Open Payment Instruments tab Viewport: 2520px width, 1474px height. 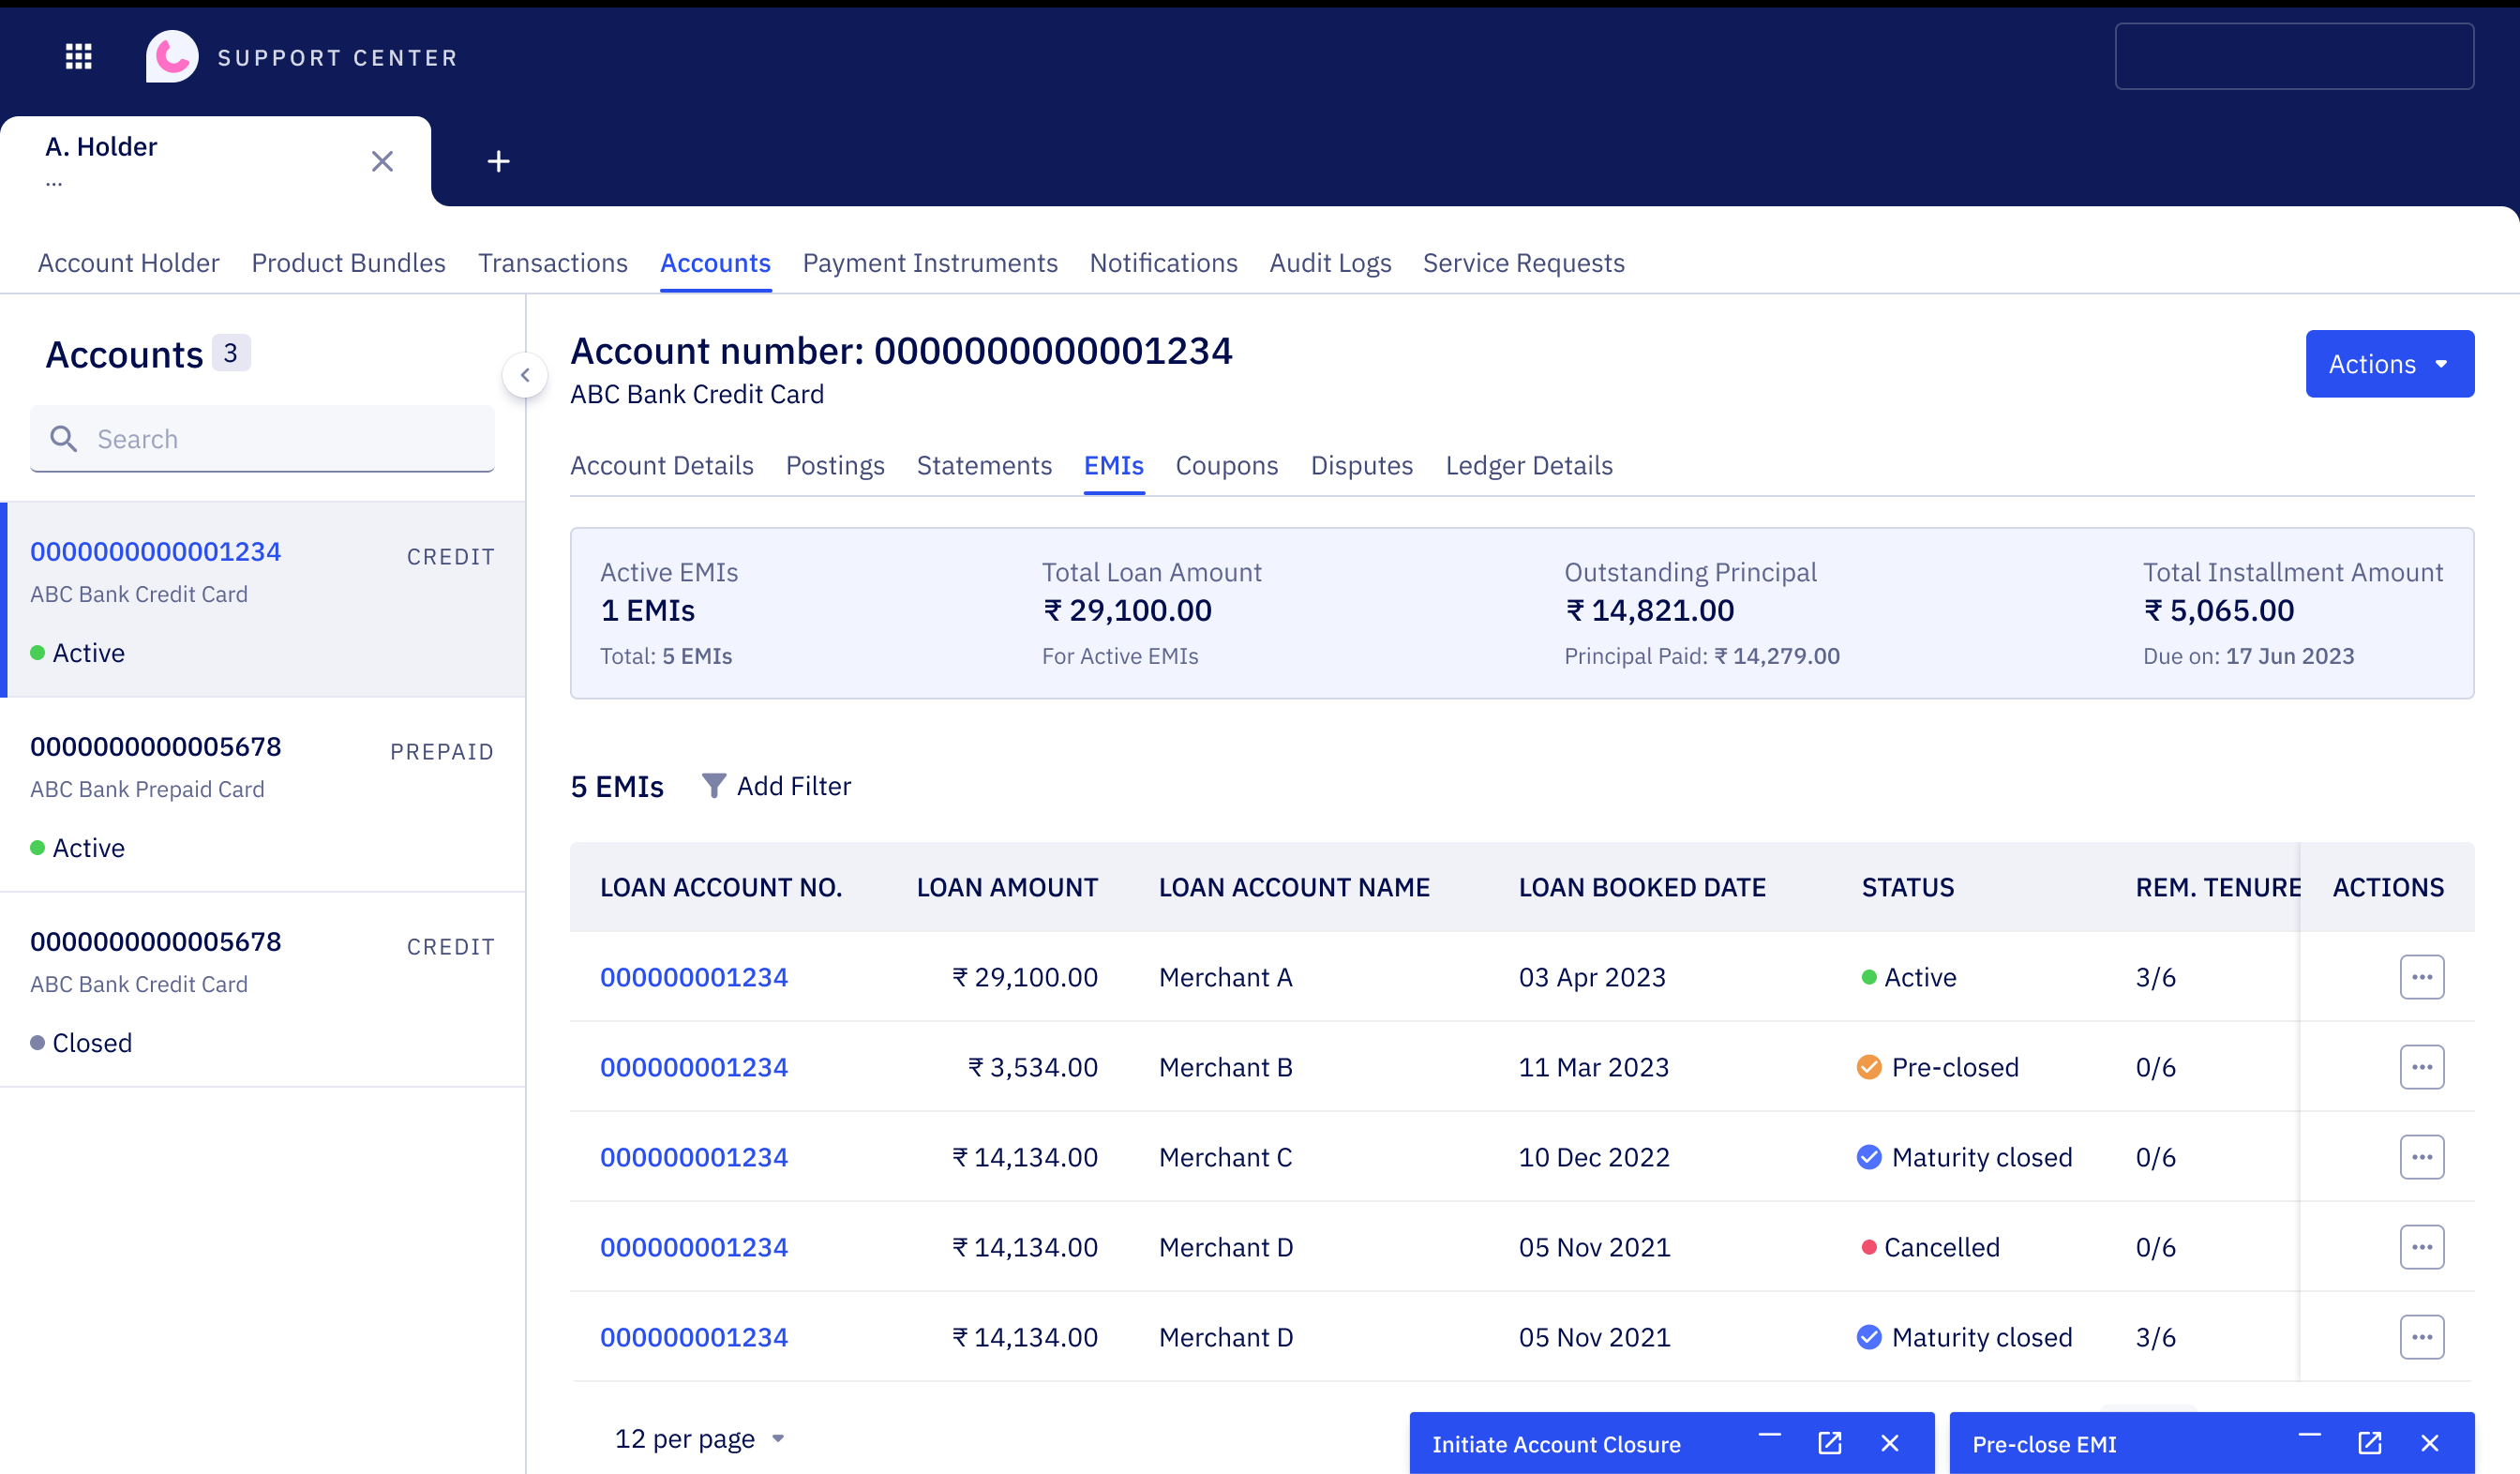click(929, 263)
